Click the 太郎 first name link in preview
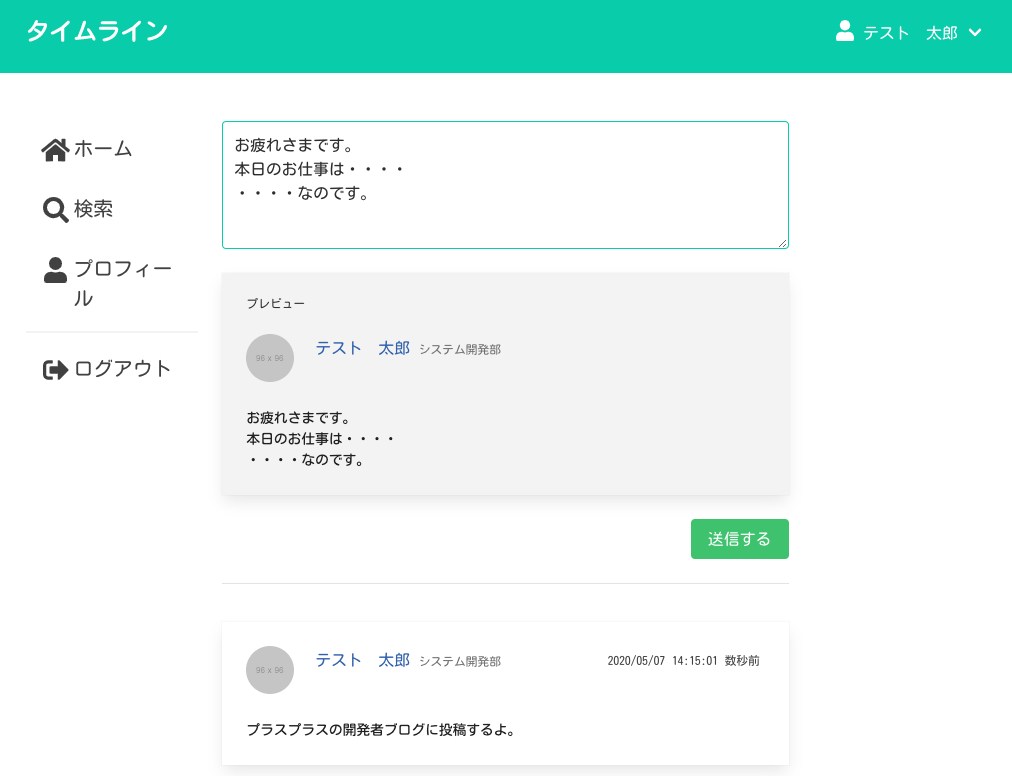This screenshot has height=776, width=1012. (394, 347)
